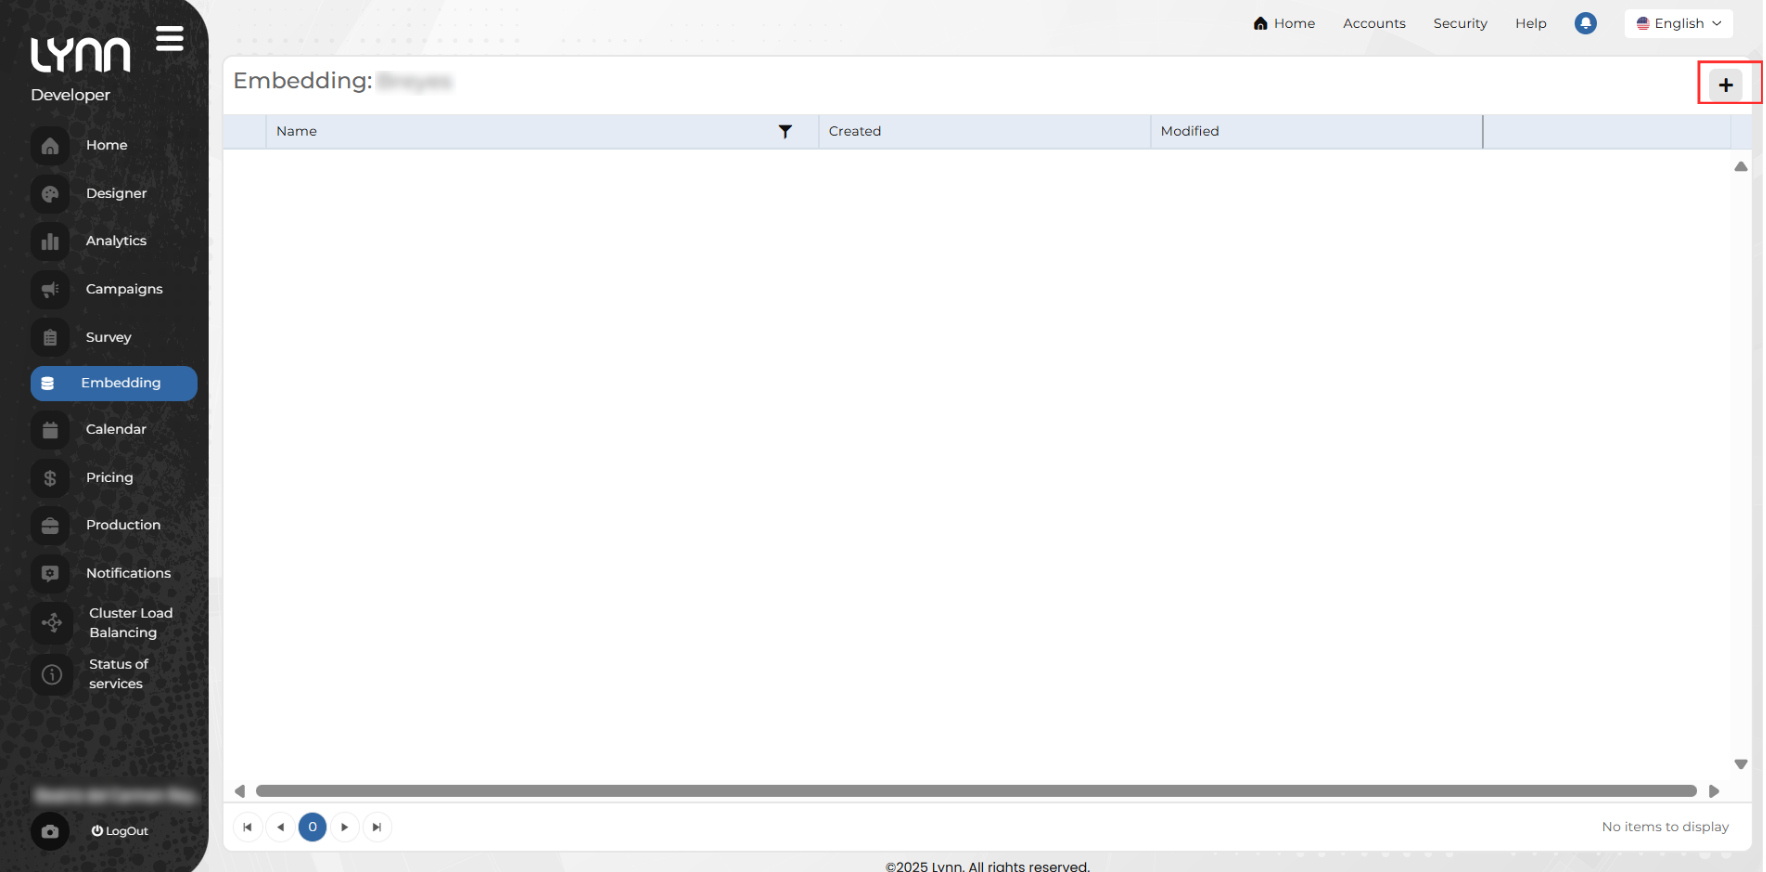The image size is (1766, 872).
Task: Click the Developer label under logo
Action: [70, 95]
